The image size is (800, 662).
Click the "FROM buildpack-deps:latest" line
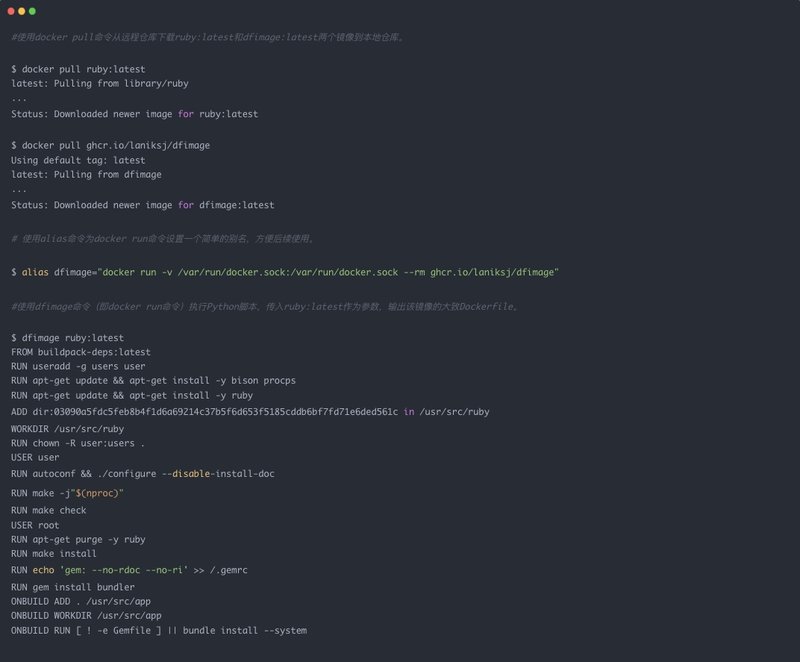pos(81,352)
